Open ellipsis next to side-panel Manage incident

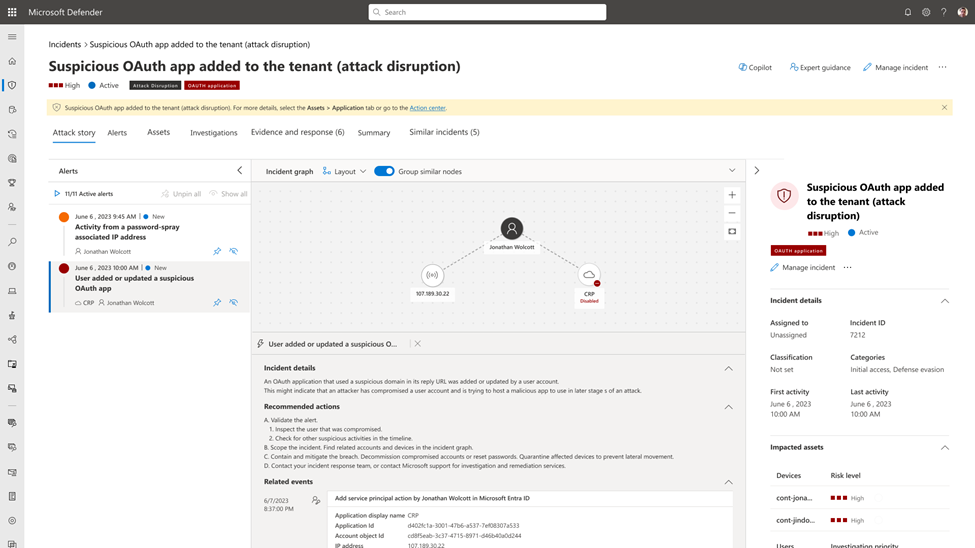pyautogui.click(x=848, y=267)
